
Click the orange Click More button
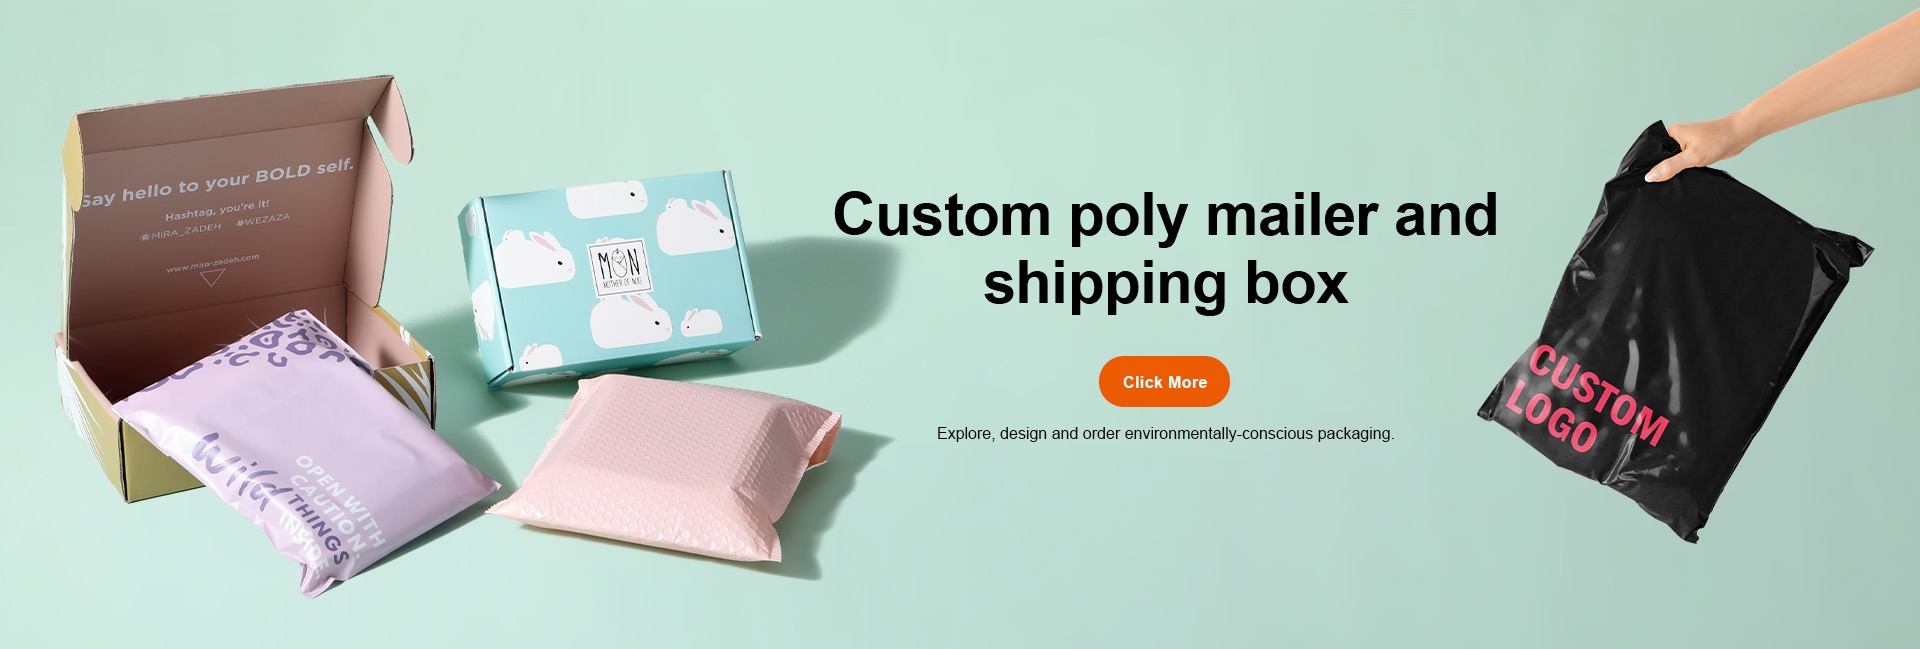click(x=1164, y=381)
